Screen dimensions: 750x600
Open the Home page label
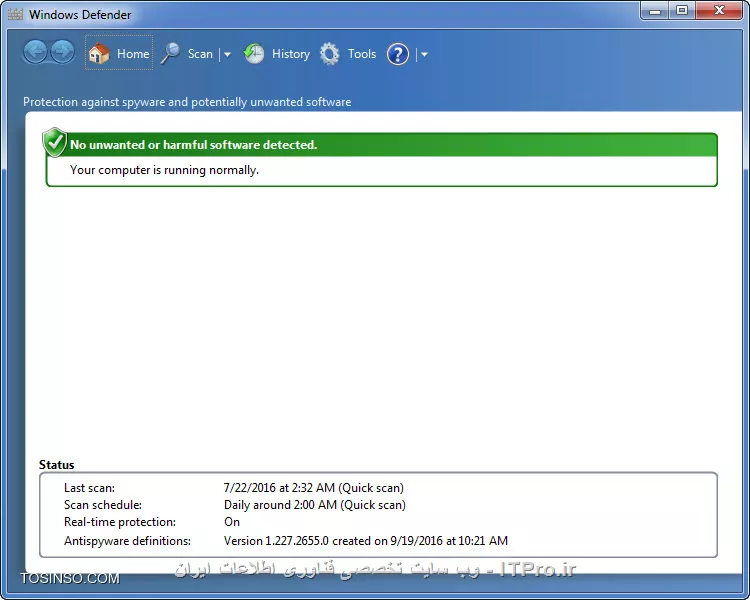pyautogui.click(x=133, y=54)
